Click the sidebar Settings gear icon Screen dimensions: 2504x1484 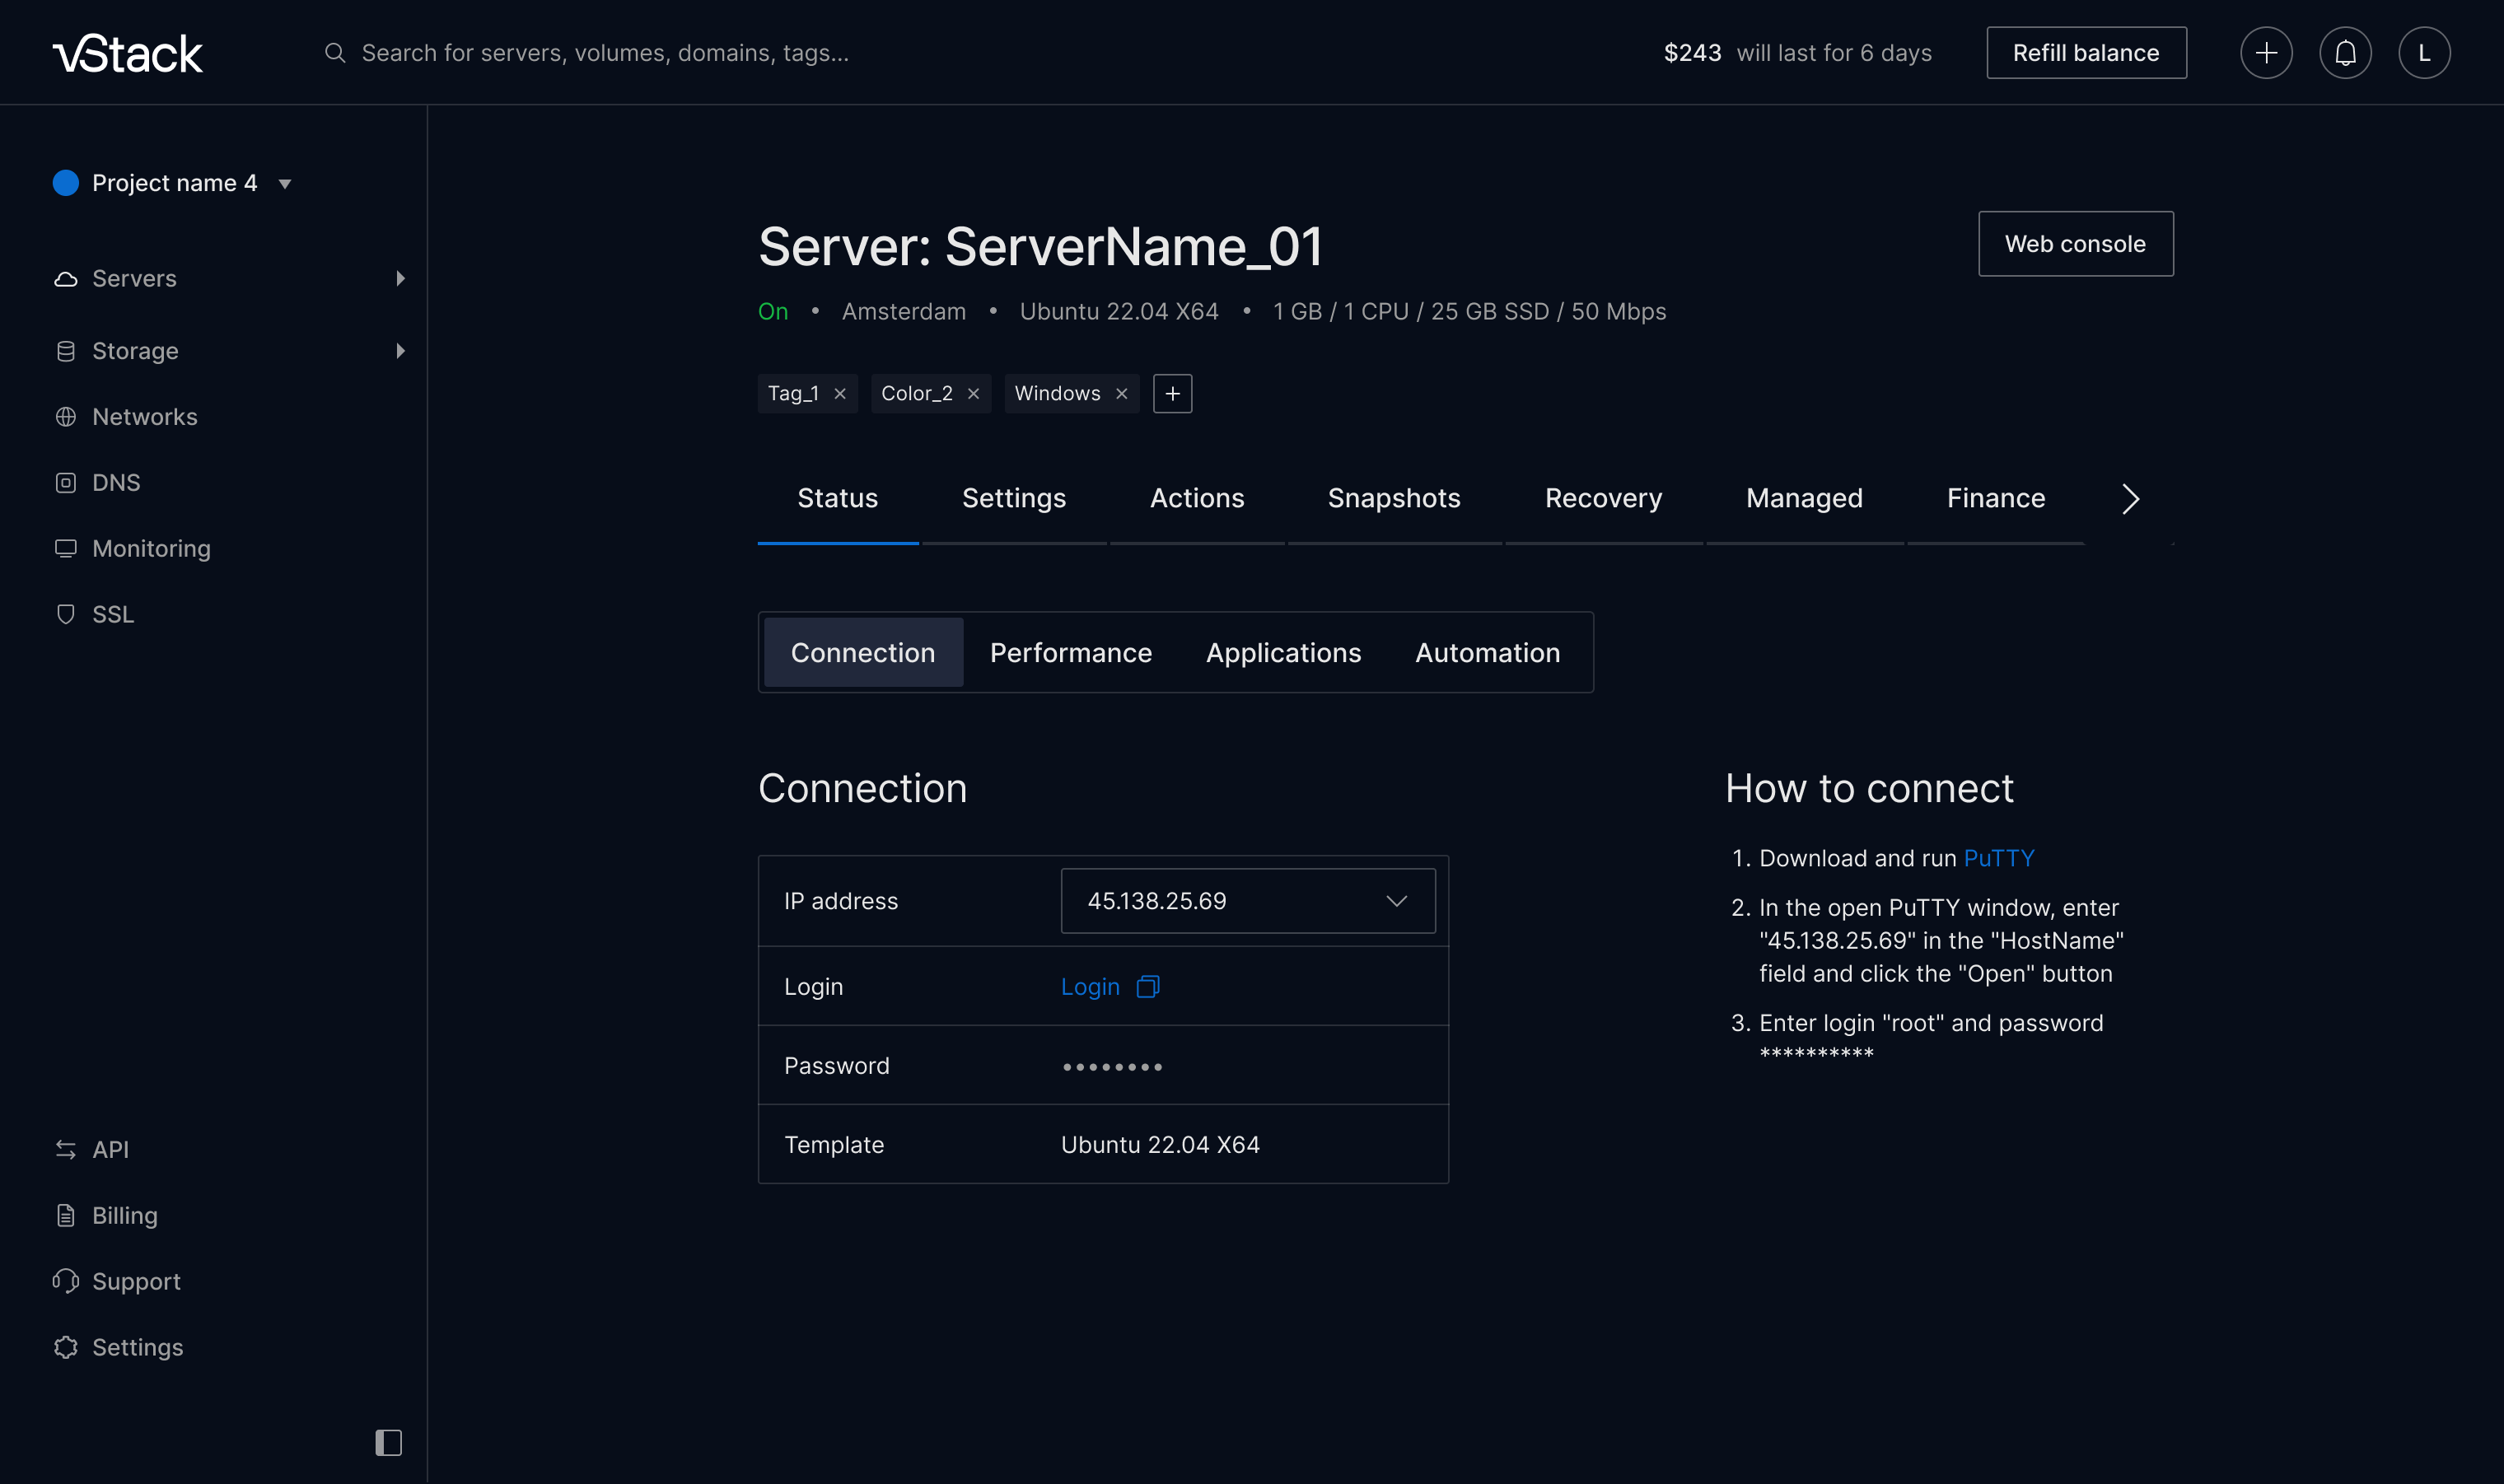coord(66,1348)
